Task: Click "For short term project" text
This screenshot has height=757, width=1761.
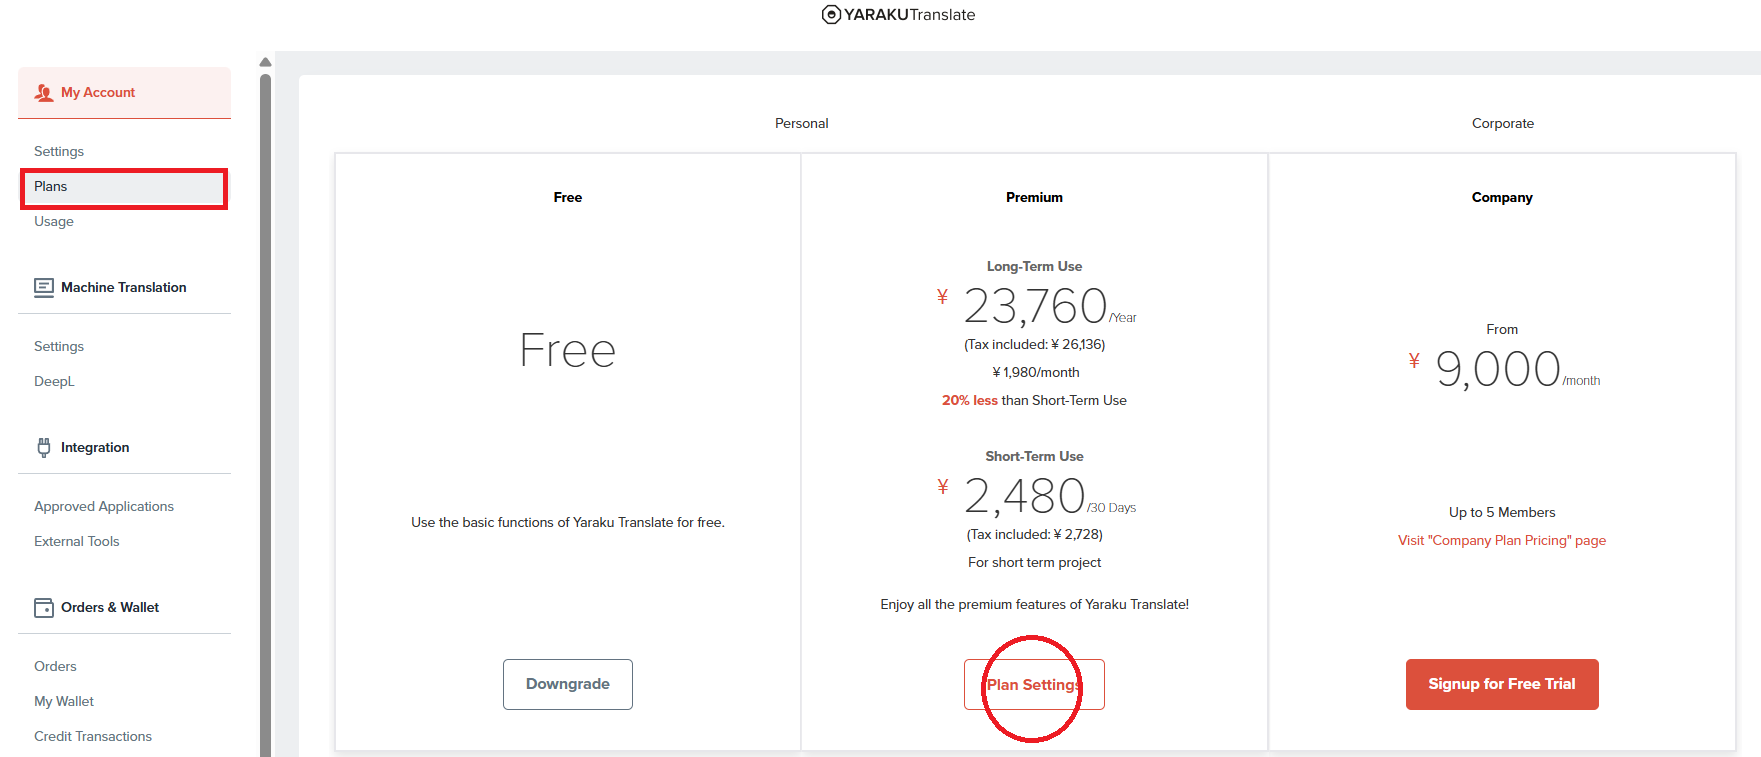Action: (x=1034, y=562)
